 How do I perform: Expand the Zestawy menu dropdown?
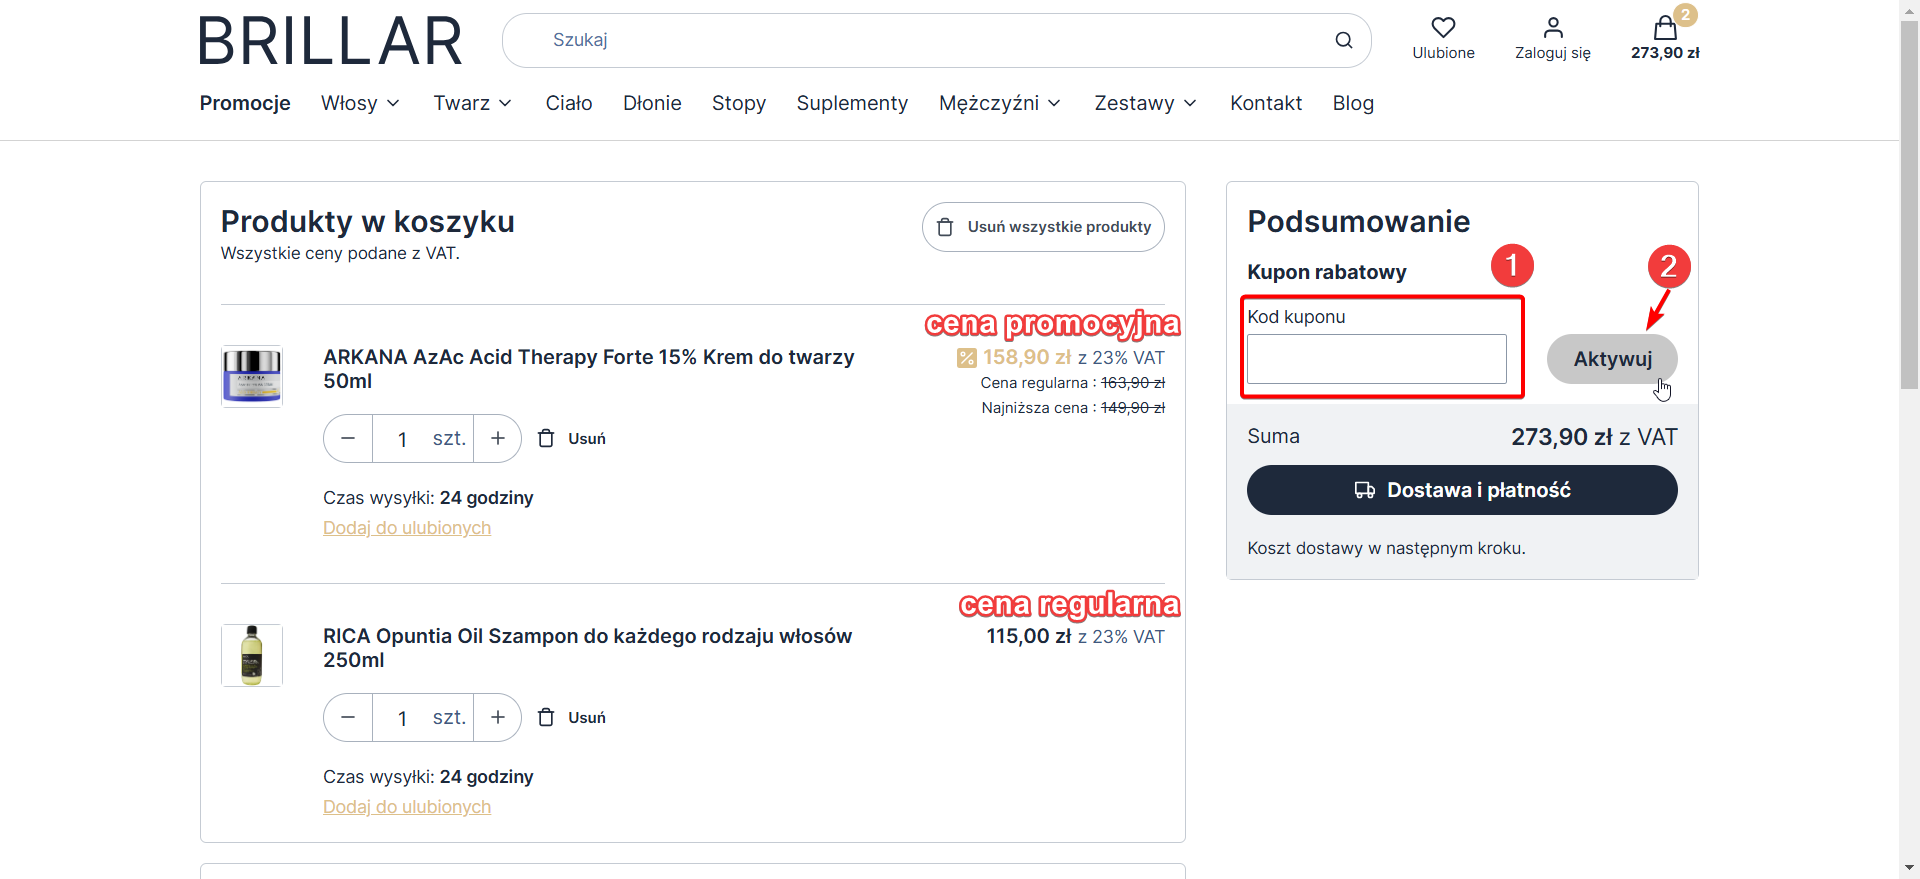(x=1146, y=103)
